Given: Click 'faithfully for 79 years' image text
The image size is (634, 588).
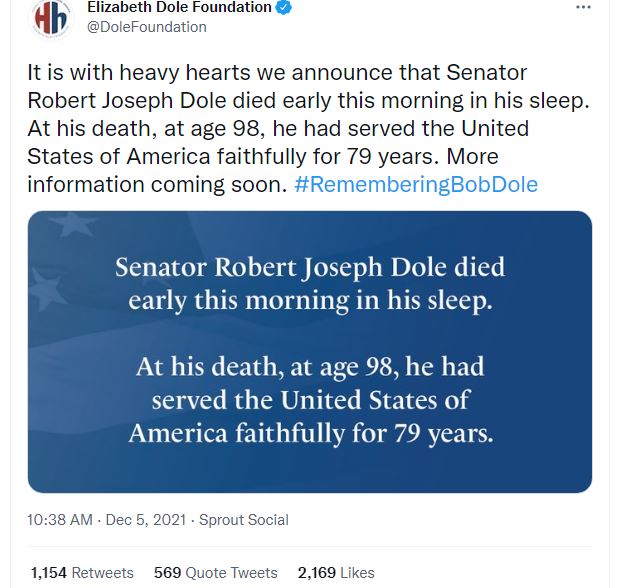Looking at the screenshot, I should click(x=364, y=434).
